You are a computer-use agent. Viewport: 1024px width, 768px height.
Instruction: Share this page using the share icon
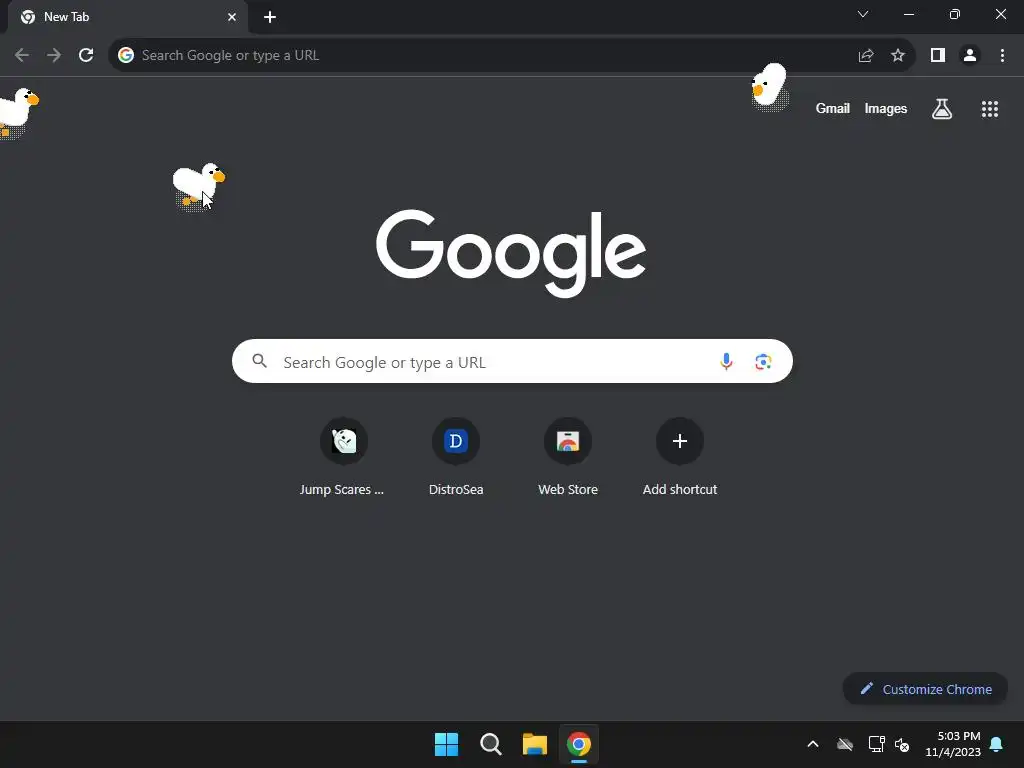tap(866, 56)
